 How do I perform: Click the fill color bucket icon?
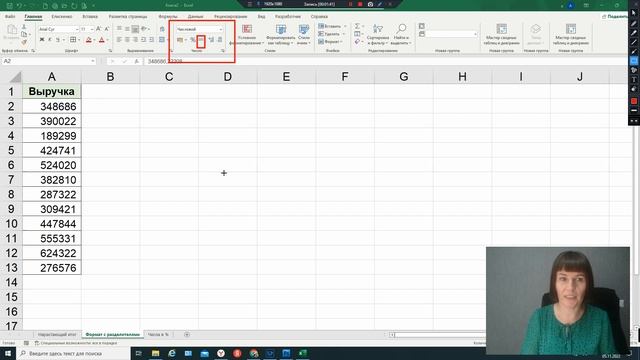pyautogui.click(x=89, y=40)
